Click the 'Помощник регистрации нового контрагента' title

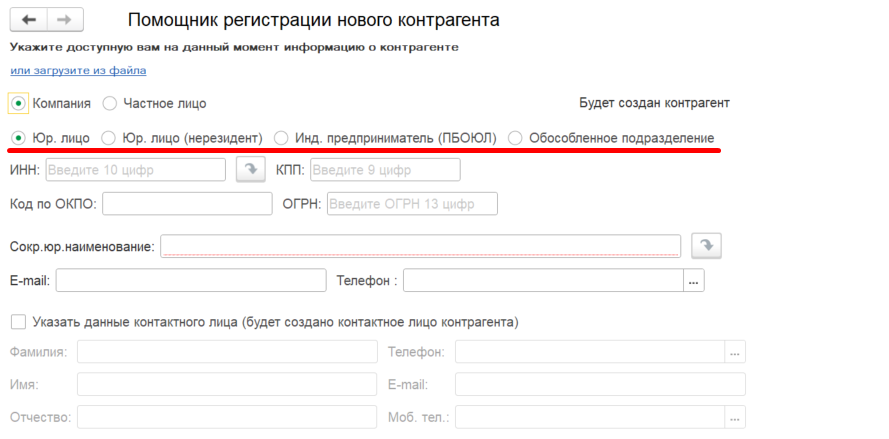314,20
